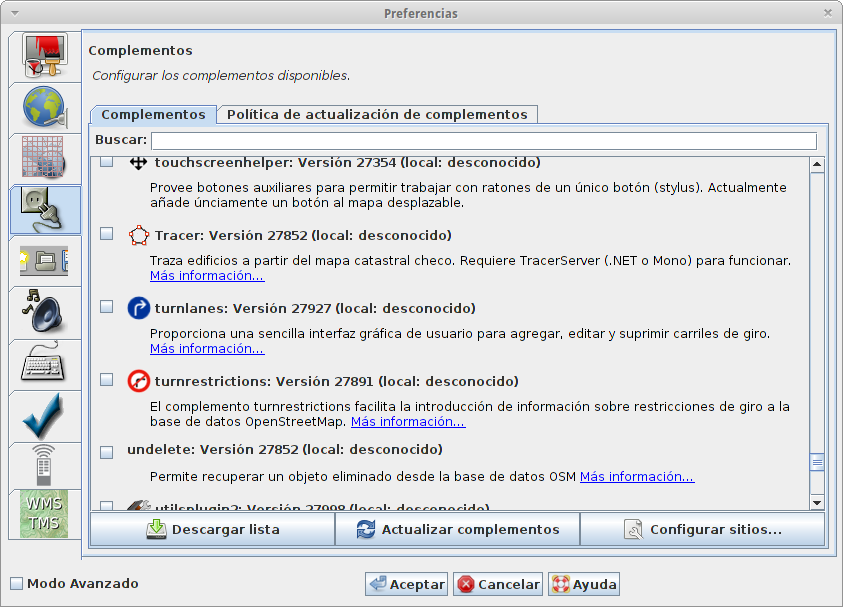Toggle the Modo Avanzado checkbox
Screen dimensions: 843x607
16,584
